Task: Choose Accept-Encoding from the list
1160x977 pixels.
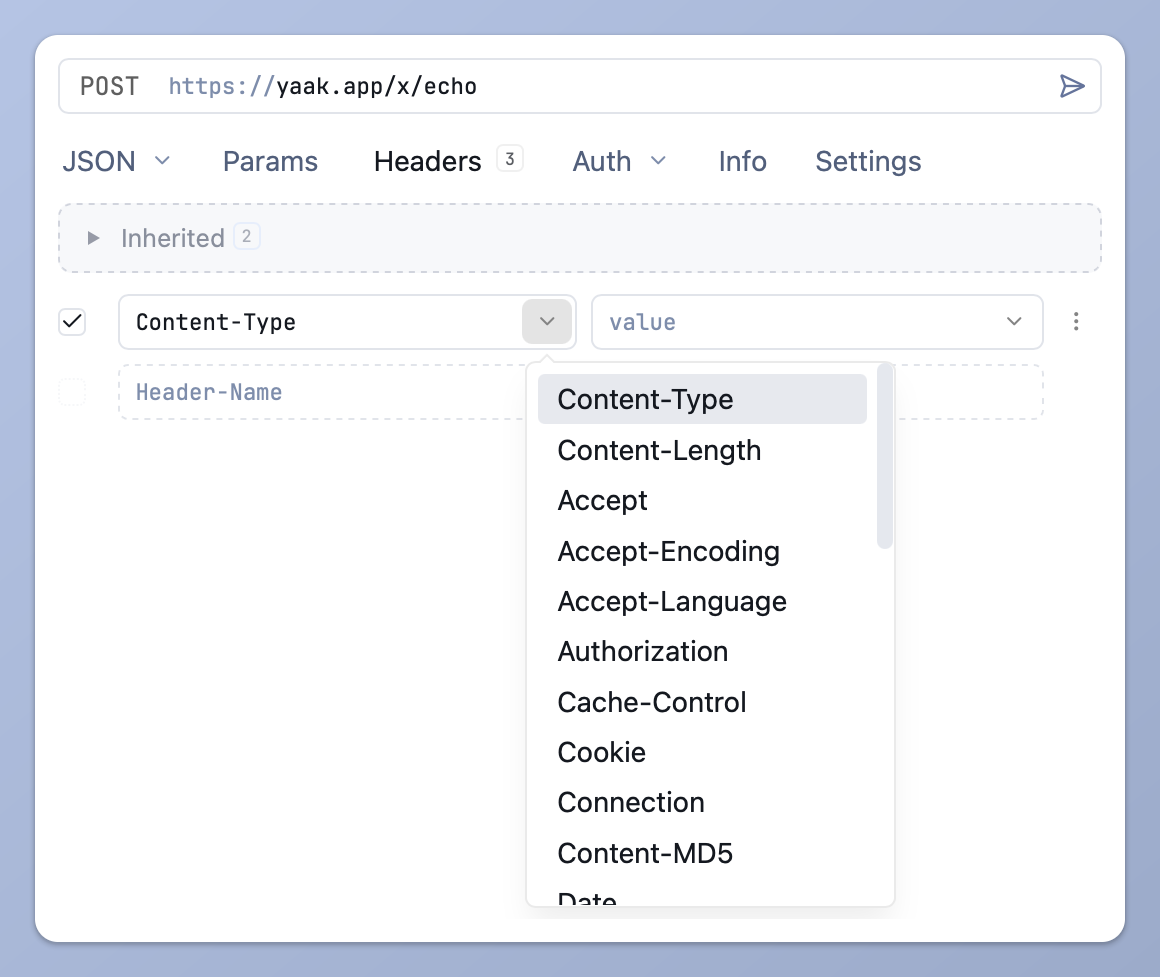Action: (702, 551)
